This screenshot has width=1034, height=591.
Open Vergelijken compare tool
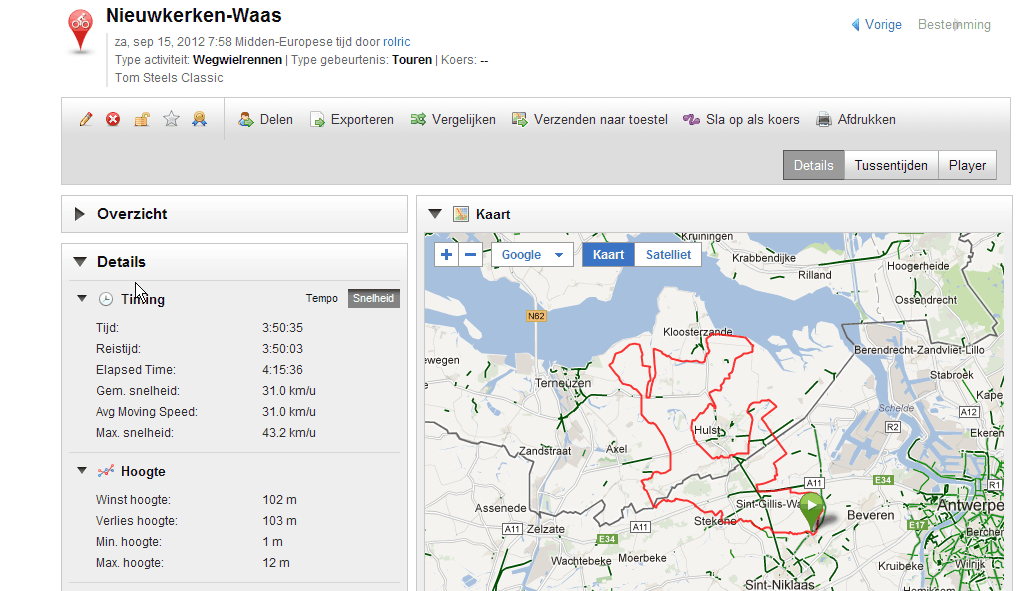453,119
